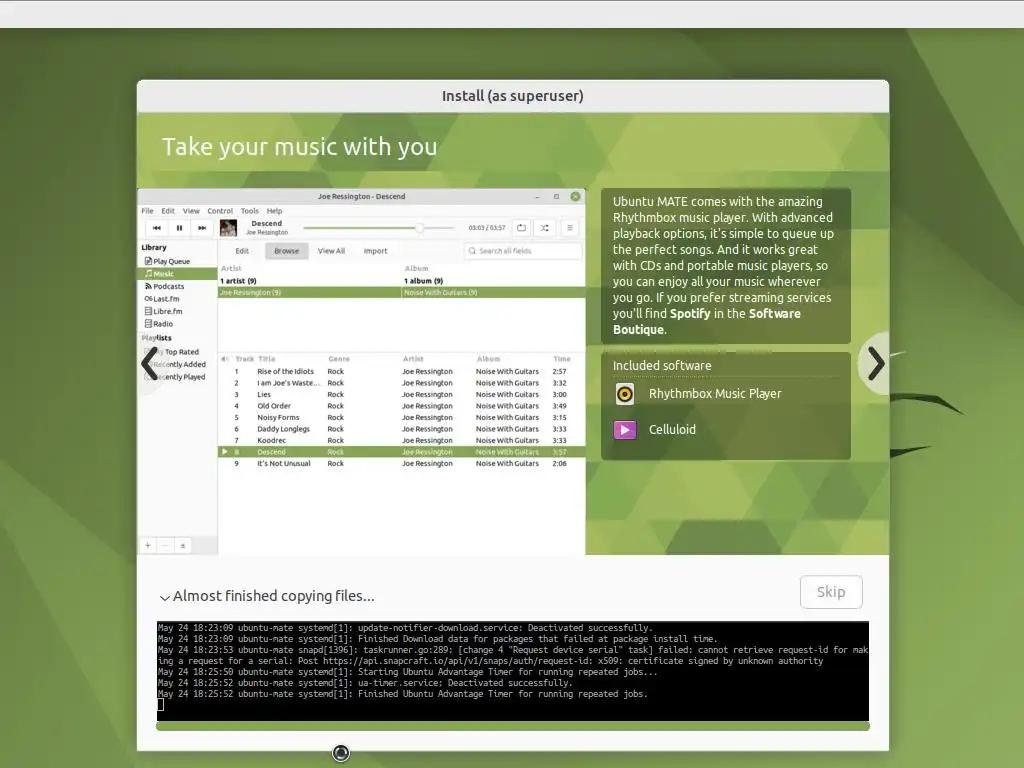Select Play Queue in Rhythmbox library sidebar
The image size is (1024, 768).
177,261
